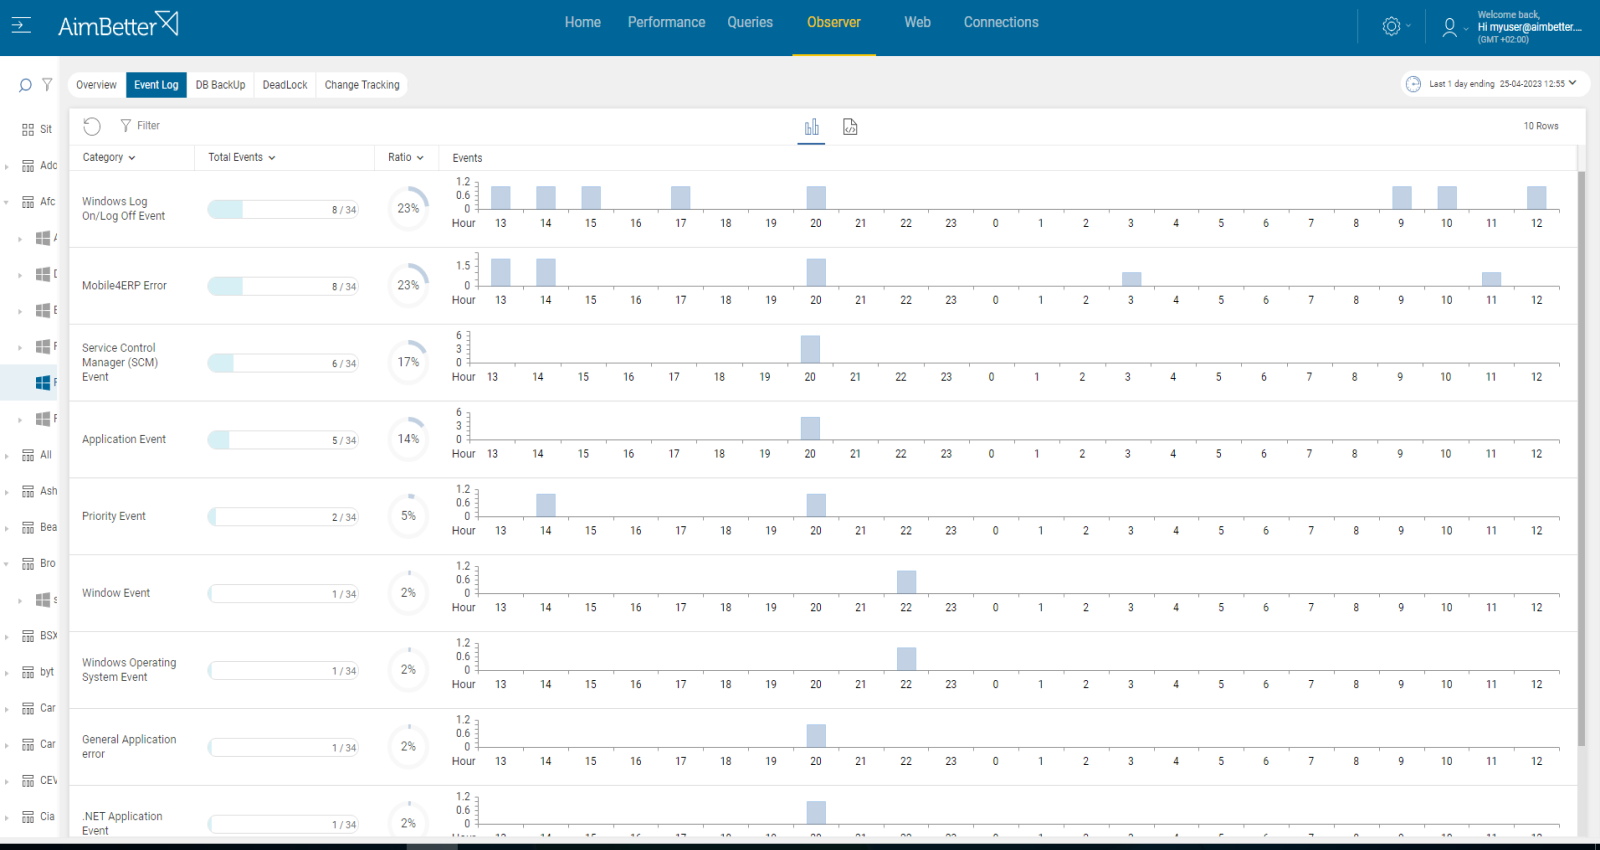Open the settings gear menu
Screen dimensions: 1600x850
1391,27
